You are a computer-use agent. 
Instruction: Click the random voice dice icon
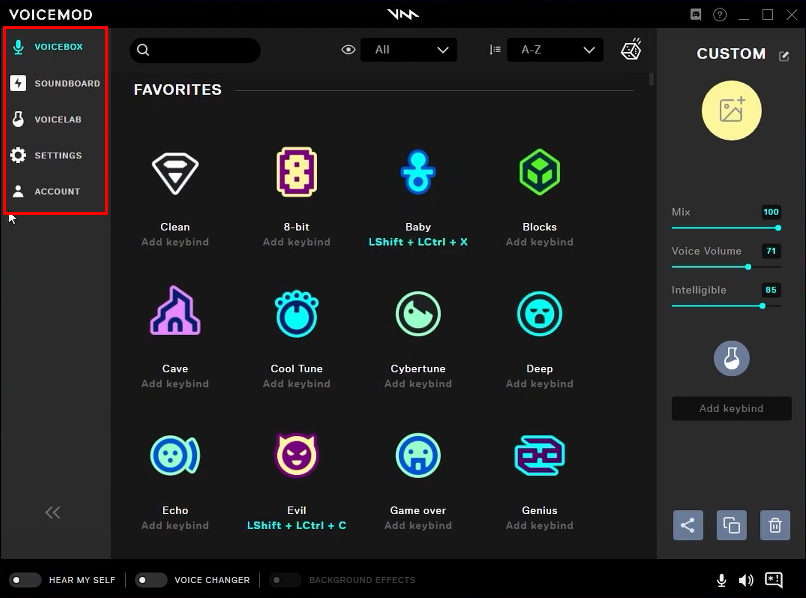click(x=631, y=49)
